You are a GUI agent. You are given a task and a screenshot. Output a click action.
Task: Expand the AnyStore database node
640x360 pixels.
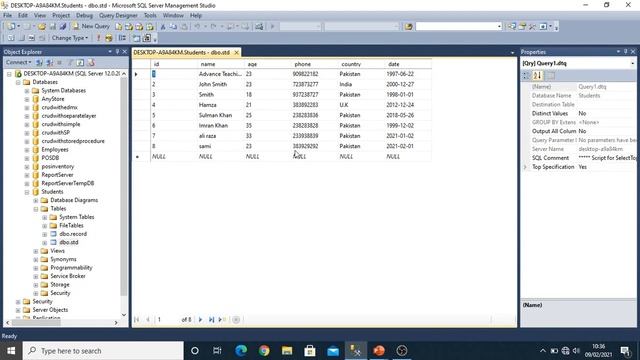tap(27, 99)
